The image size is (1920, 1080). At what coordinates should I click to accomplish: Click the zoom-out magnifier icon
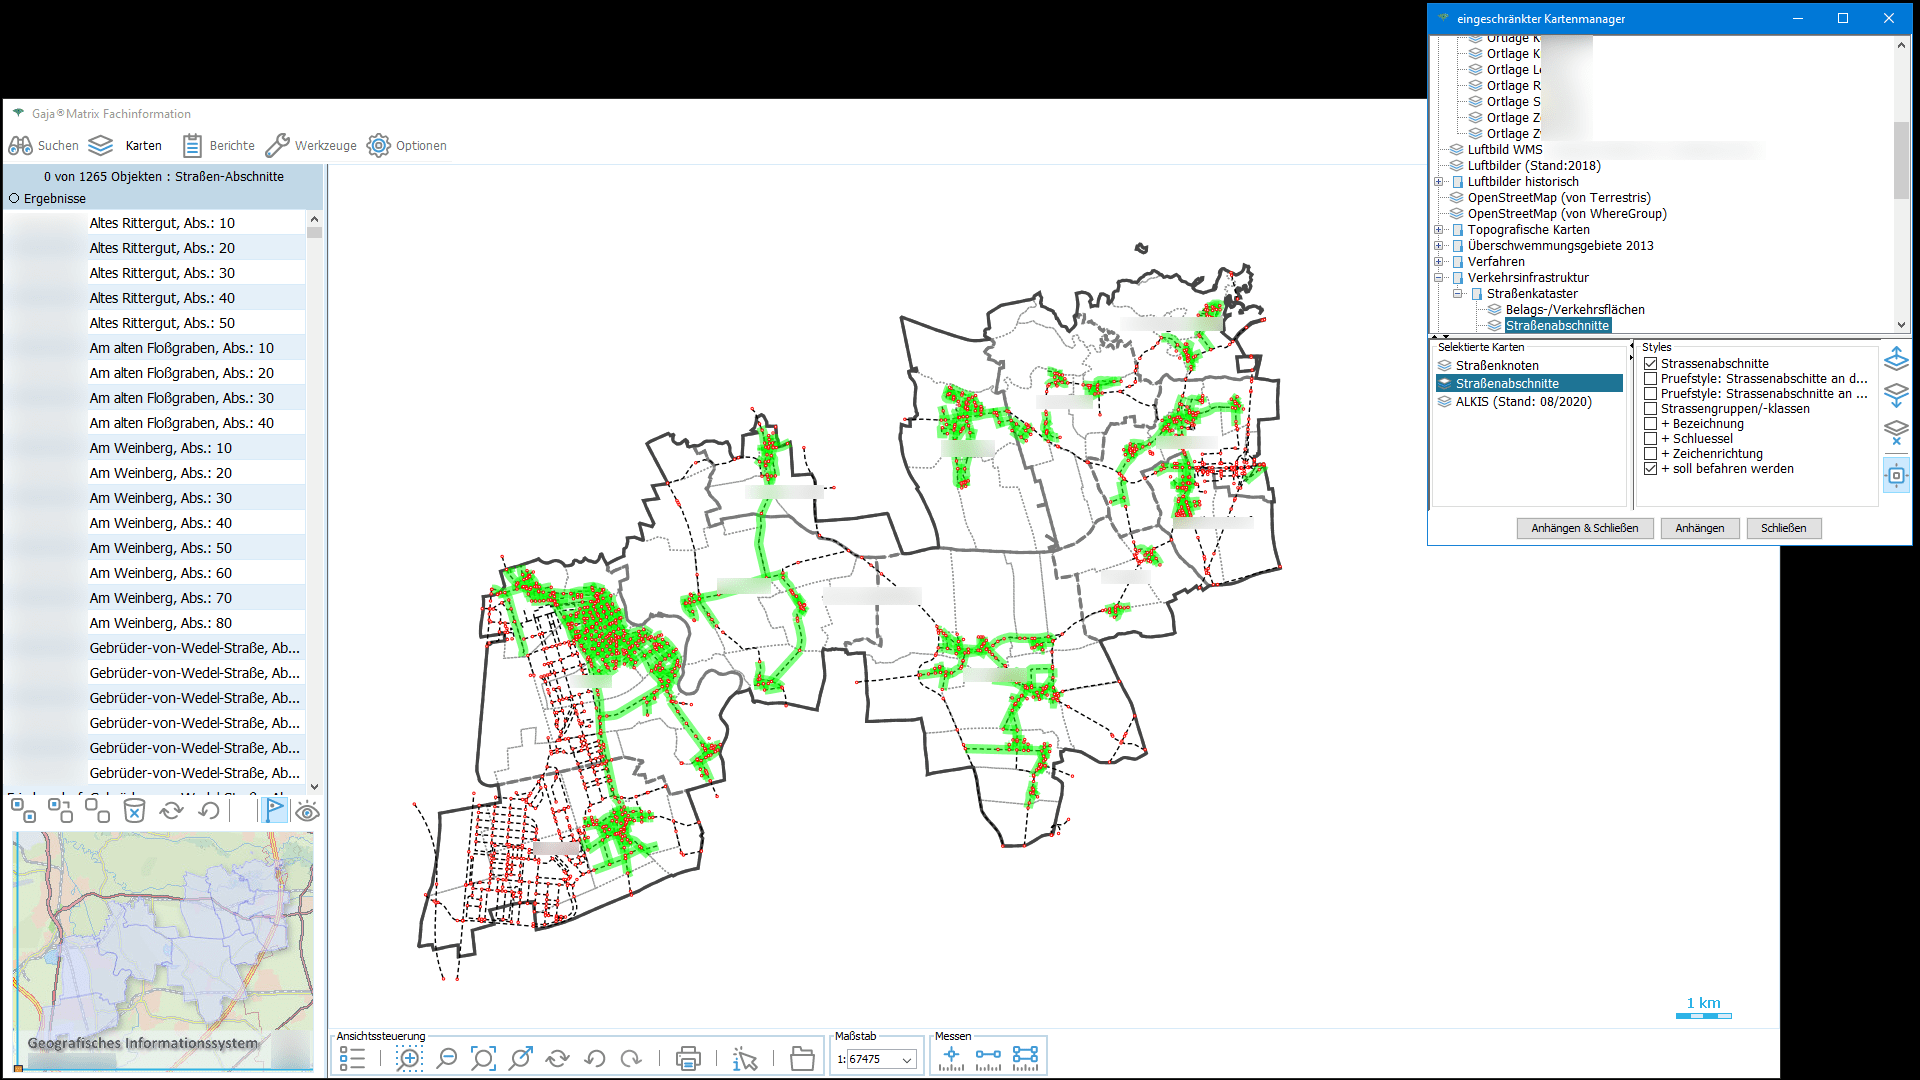point(447,1058)
